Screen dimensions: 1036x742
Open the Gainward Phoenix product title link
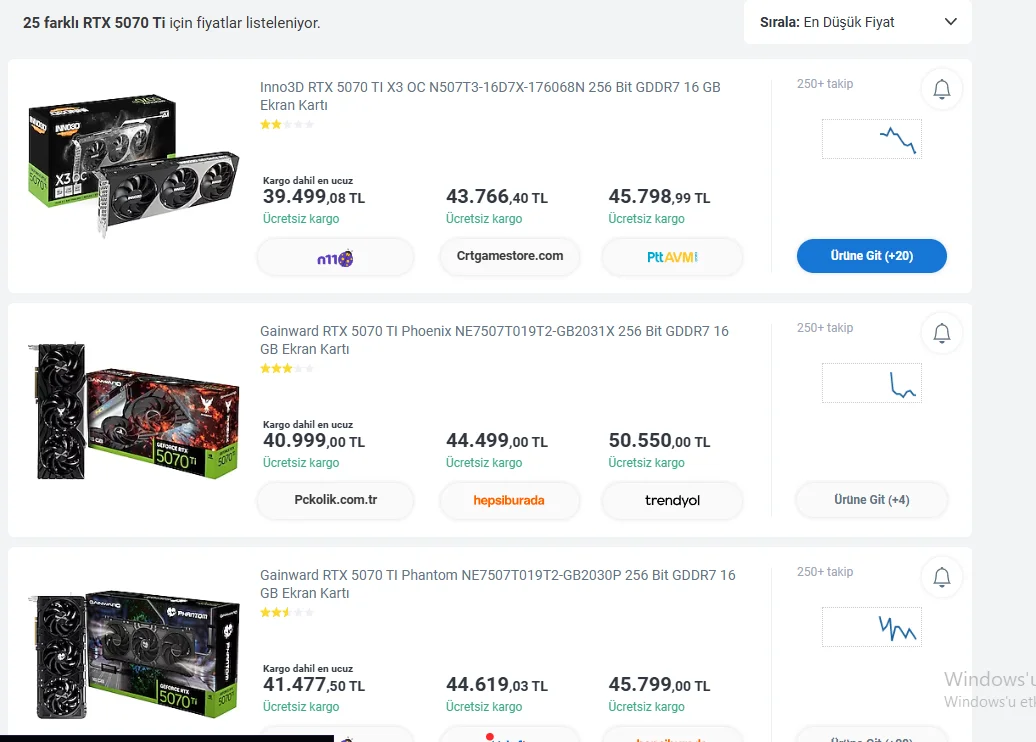tap(494, 340)
